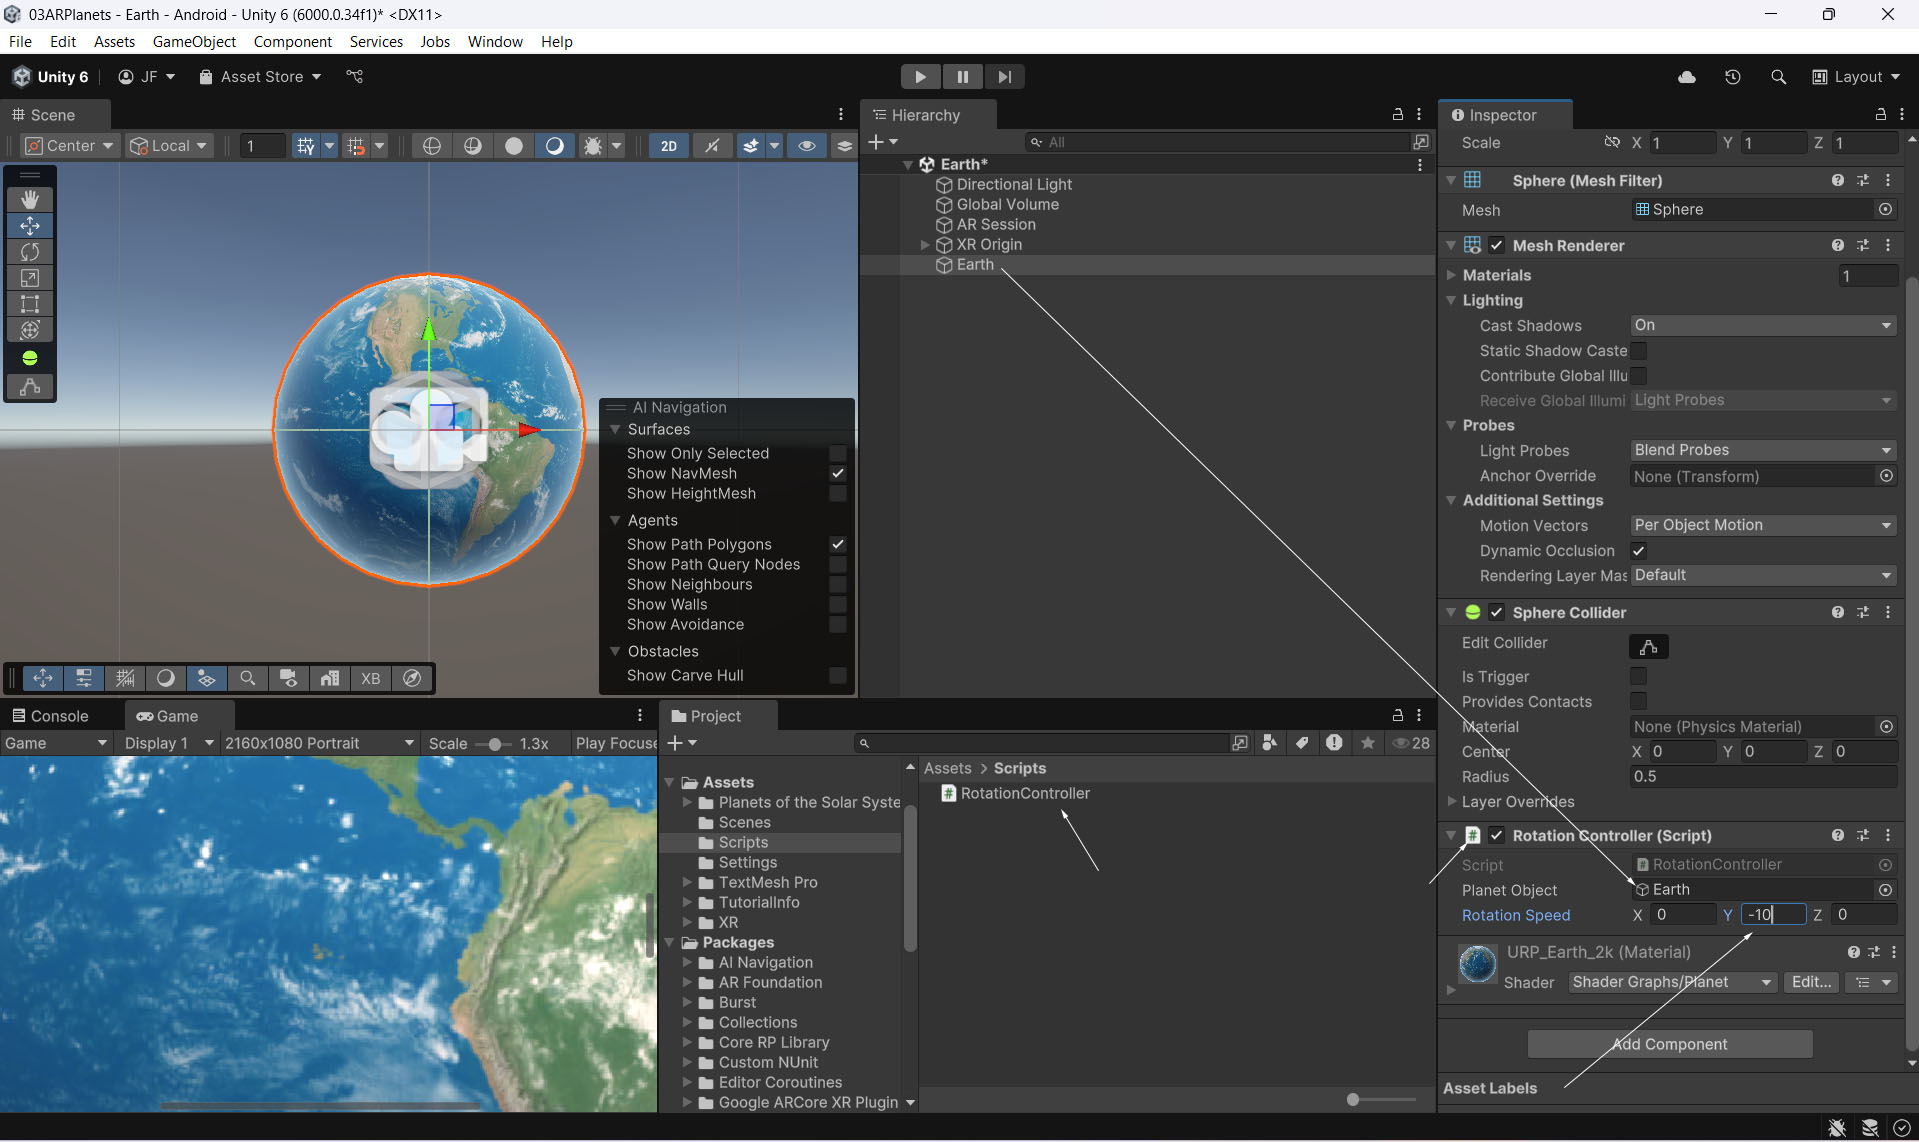This screenshot has width=1919, height=1142.
Task: Toggle the Is Trigger checkbox
Action: (x=1638, y=677)
